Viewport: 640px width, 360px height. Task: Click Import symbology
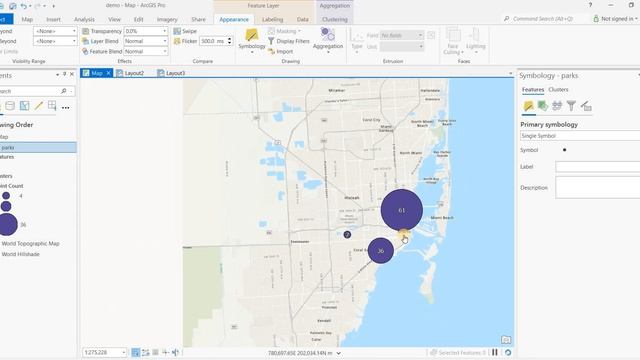click(x=281, y=51)
